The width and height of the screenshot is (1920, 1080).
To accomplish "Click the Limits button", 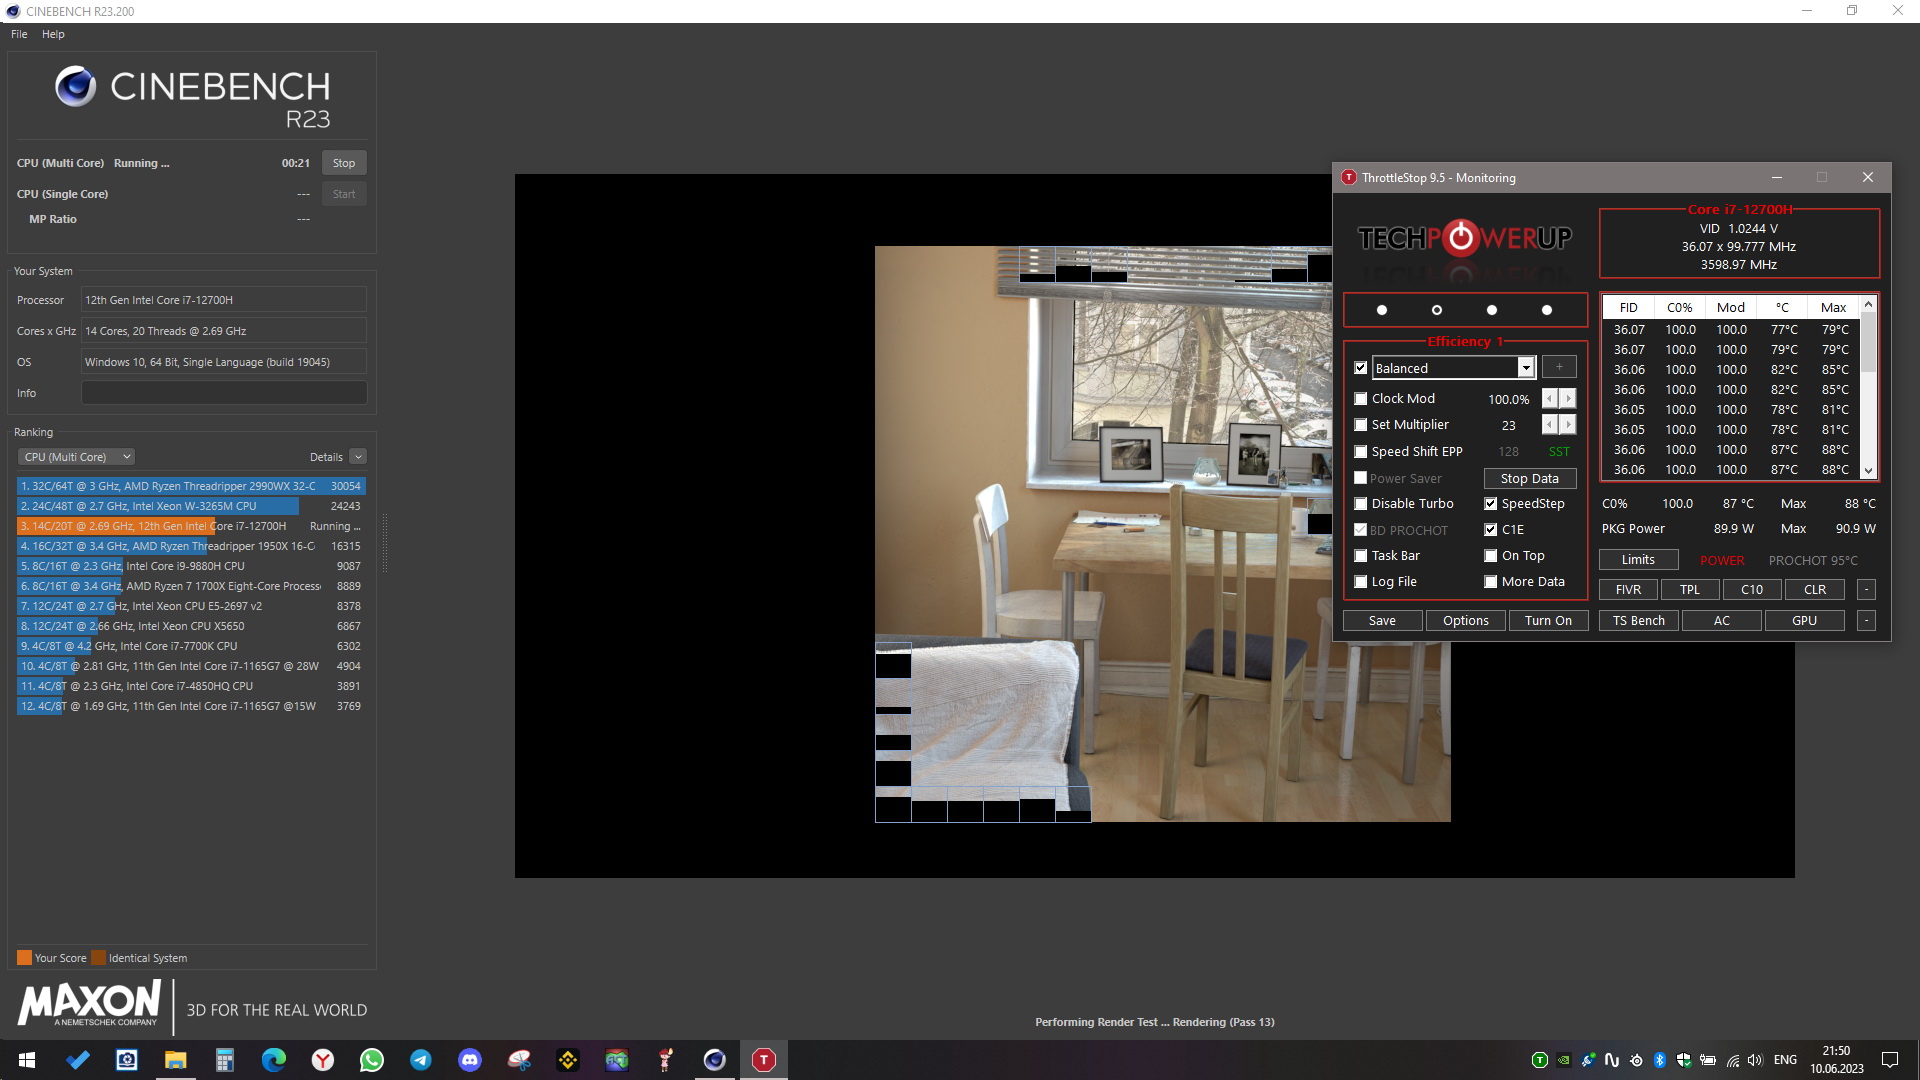I will [1638, 560].
